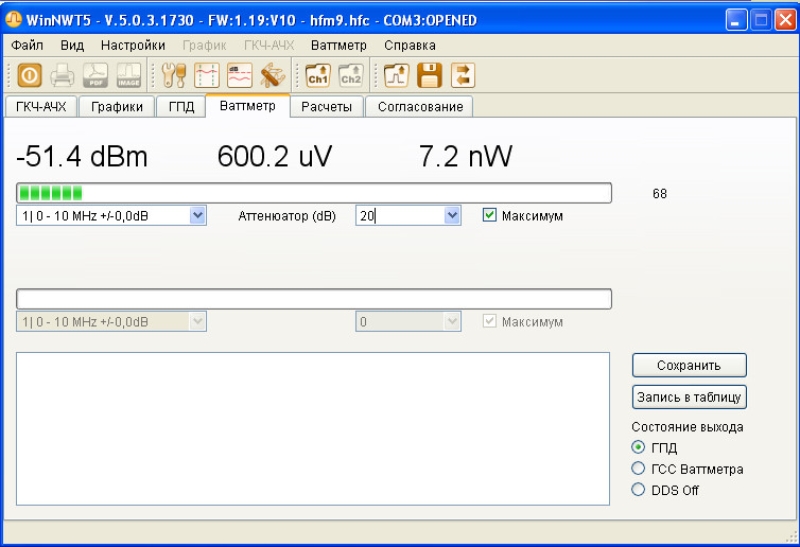800x547 pixels.
Task: Click the Аттенюатор (dB) label
Action: pos(287,216)
